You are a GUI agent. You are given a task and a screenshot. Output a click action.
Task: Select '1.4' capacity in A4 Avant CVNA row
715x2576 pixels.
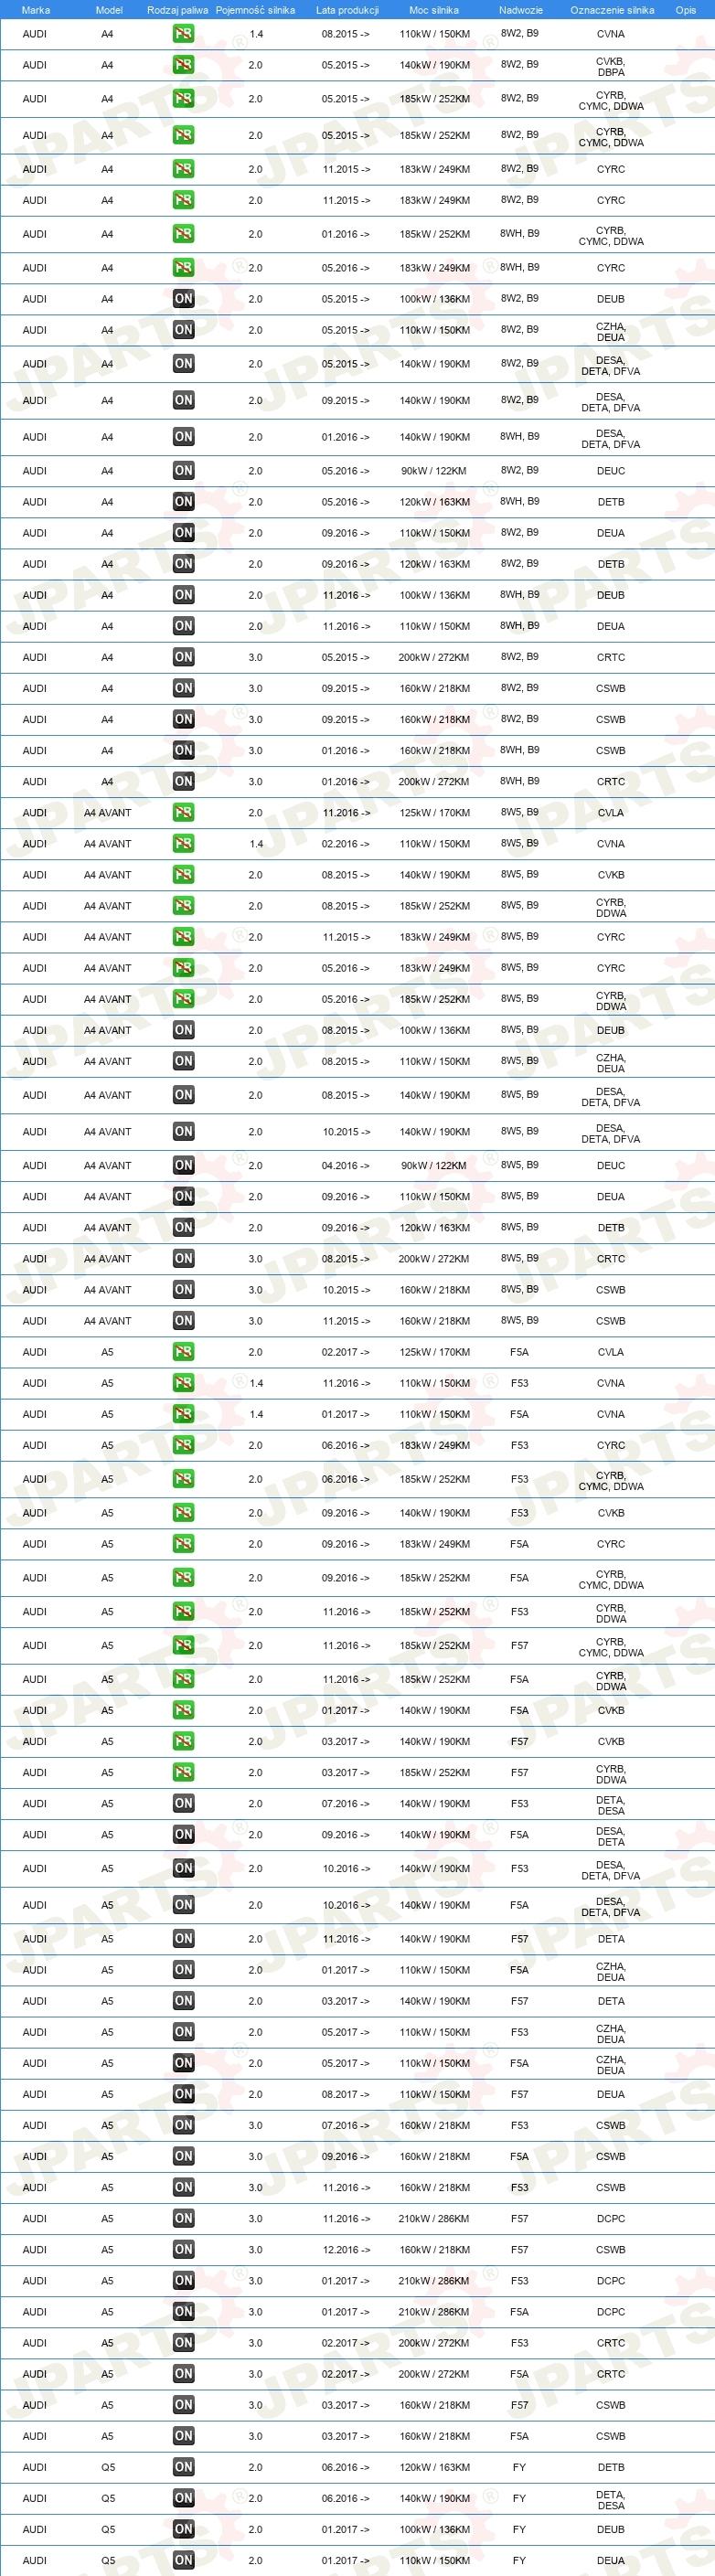click(x=256, y=844)
